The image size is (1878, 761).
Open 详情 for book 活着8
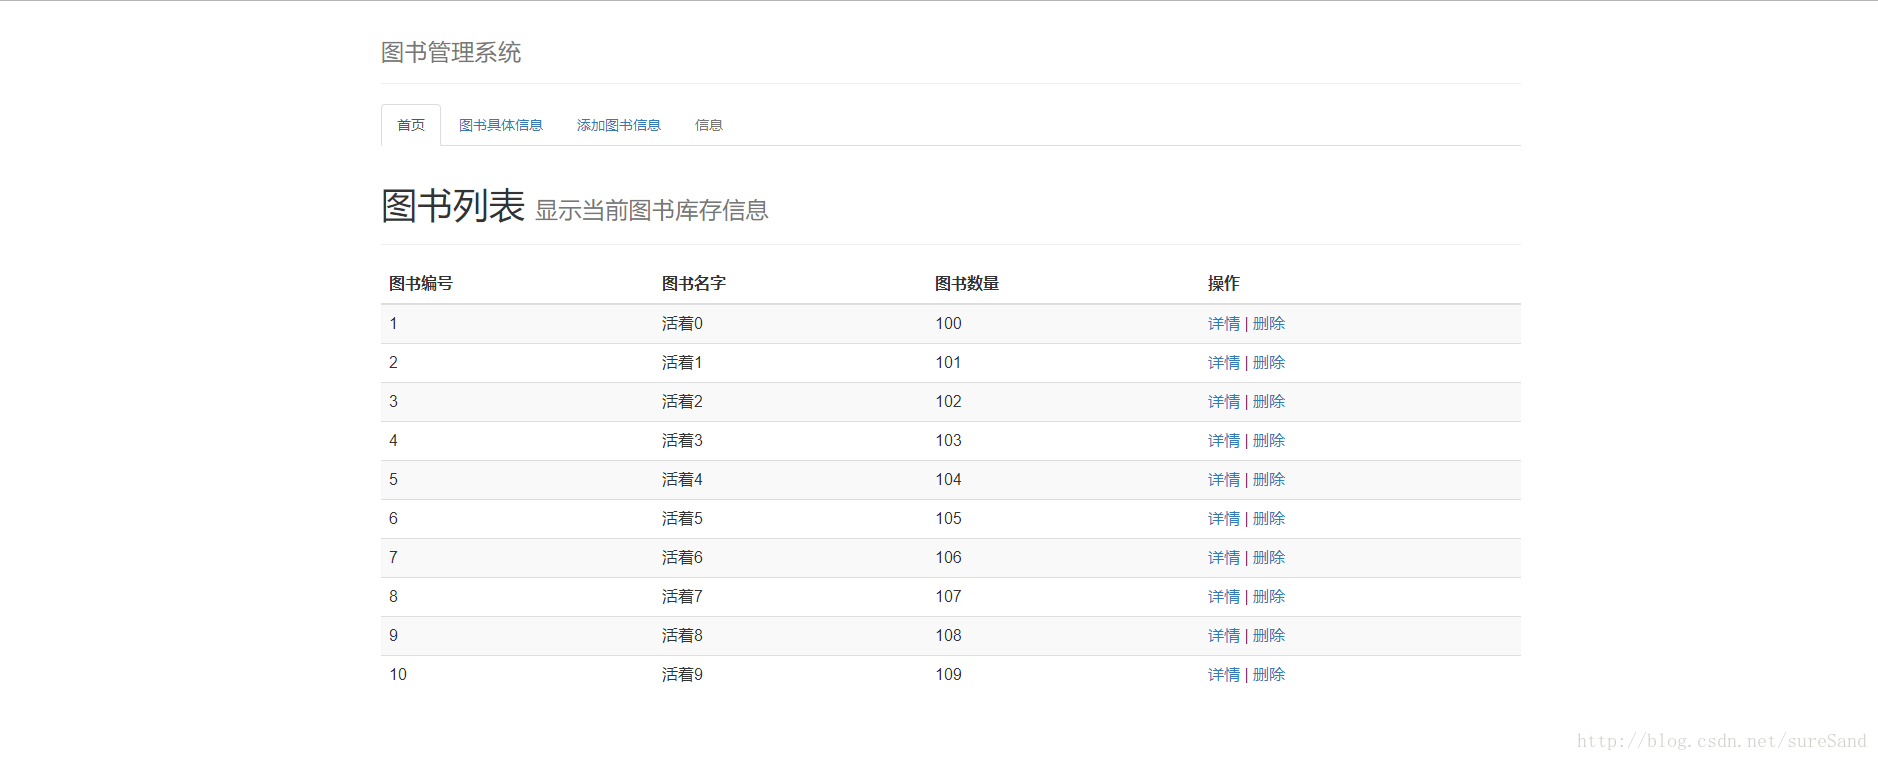click(1224, 636)
